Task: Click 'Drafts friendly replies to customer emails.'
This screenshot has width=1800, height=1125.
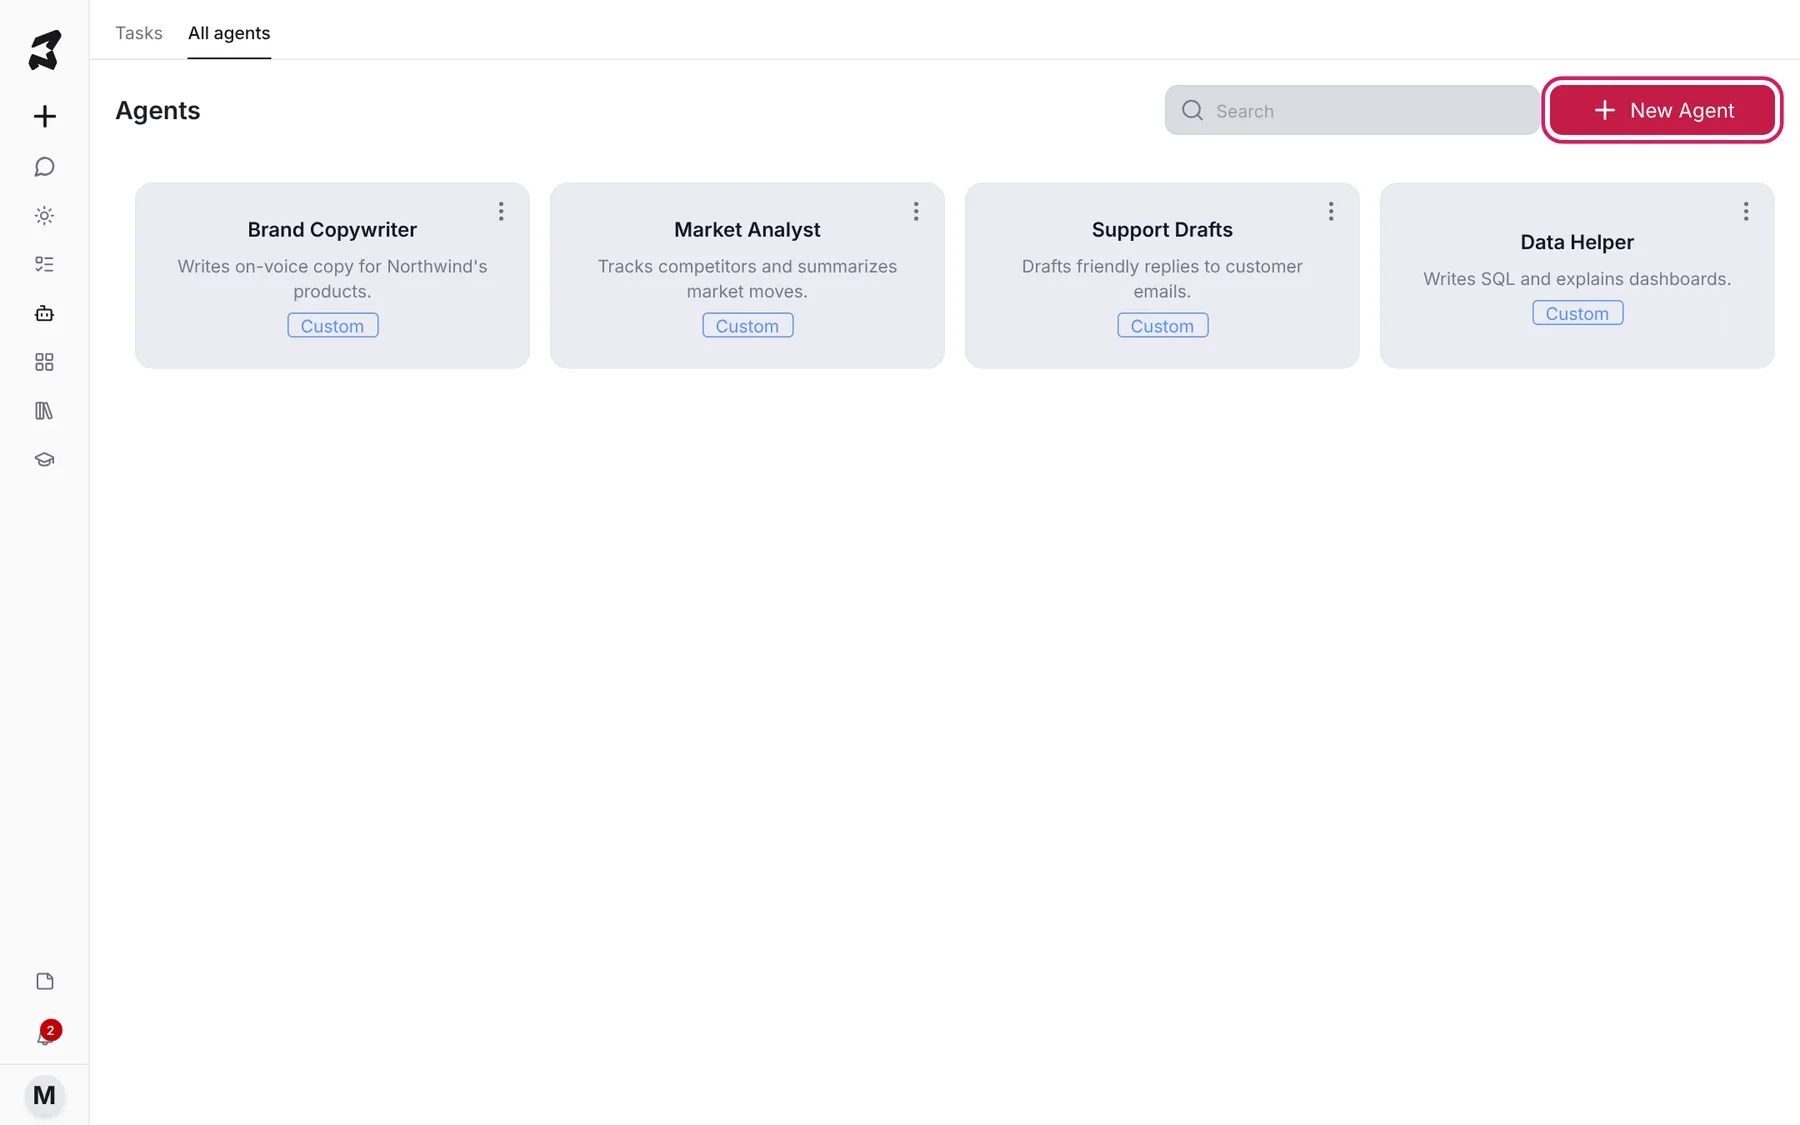Action: click(1162, 279)
